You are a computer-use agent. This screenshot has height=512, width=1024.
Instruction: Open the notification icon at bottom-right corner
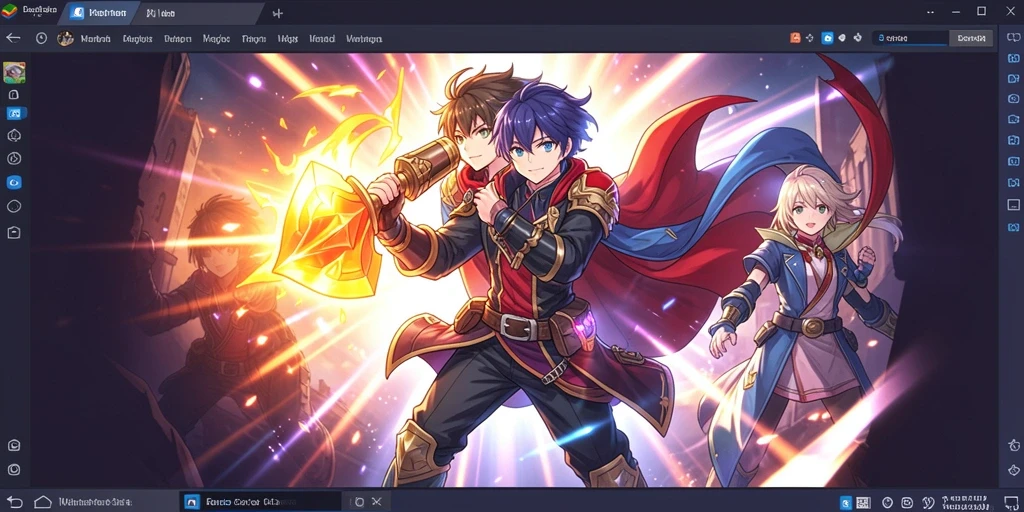click(1010, 502)
